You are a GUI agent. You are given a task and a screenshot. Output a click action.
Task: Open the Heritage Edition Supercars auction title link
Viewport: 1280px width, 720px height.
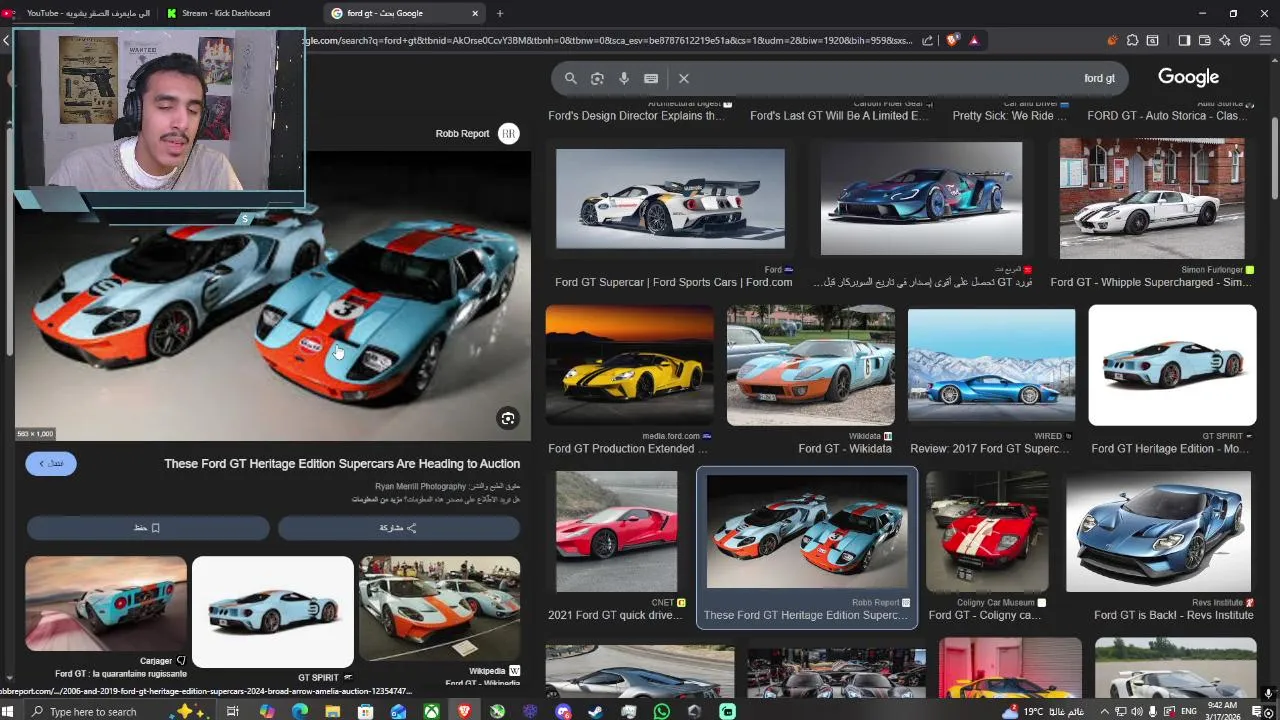click(342, 464)
